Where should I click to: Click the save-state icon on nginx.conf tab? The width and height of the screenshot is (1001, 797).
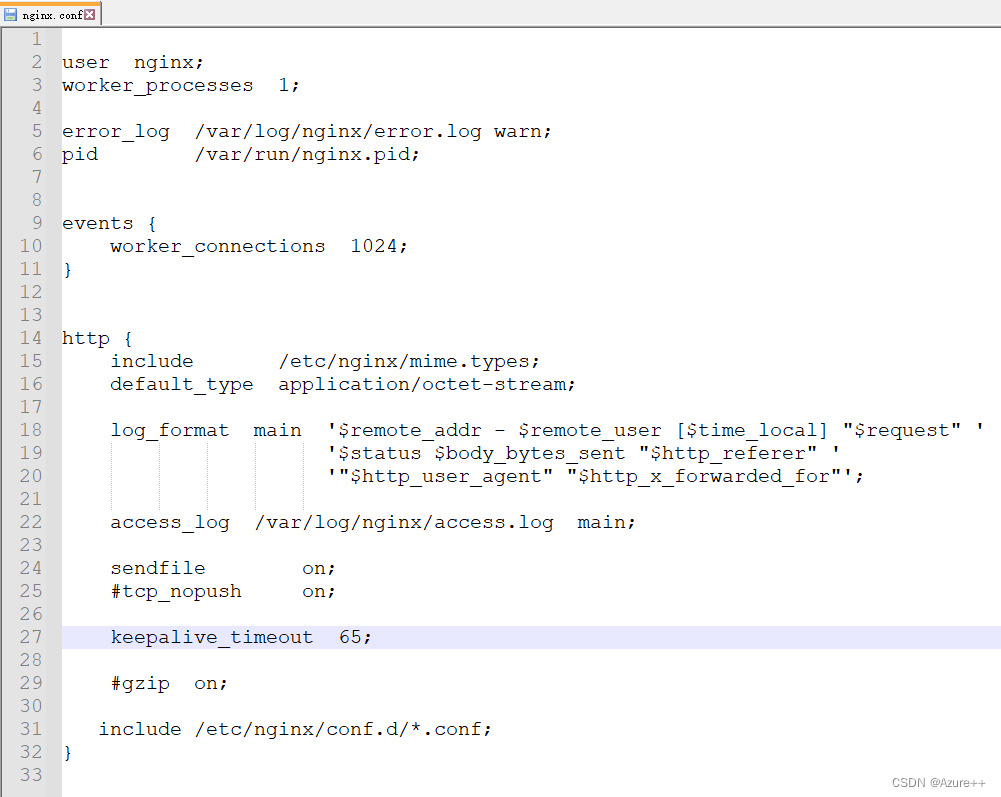click(10, 14)
